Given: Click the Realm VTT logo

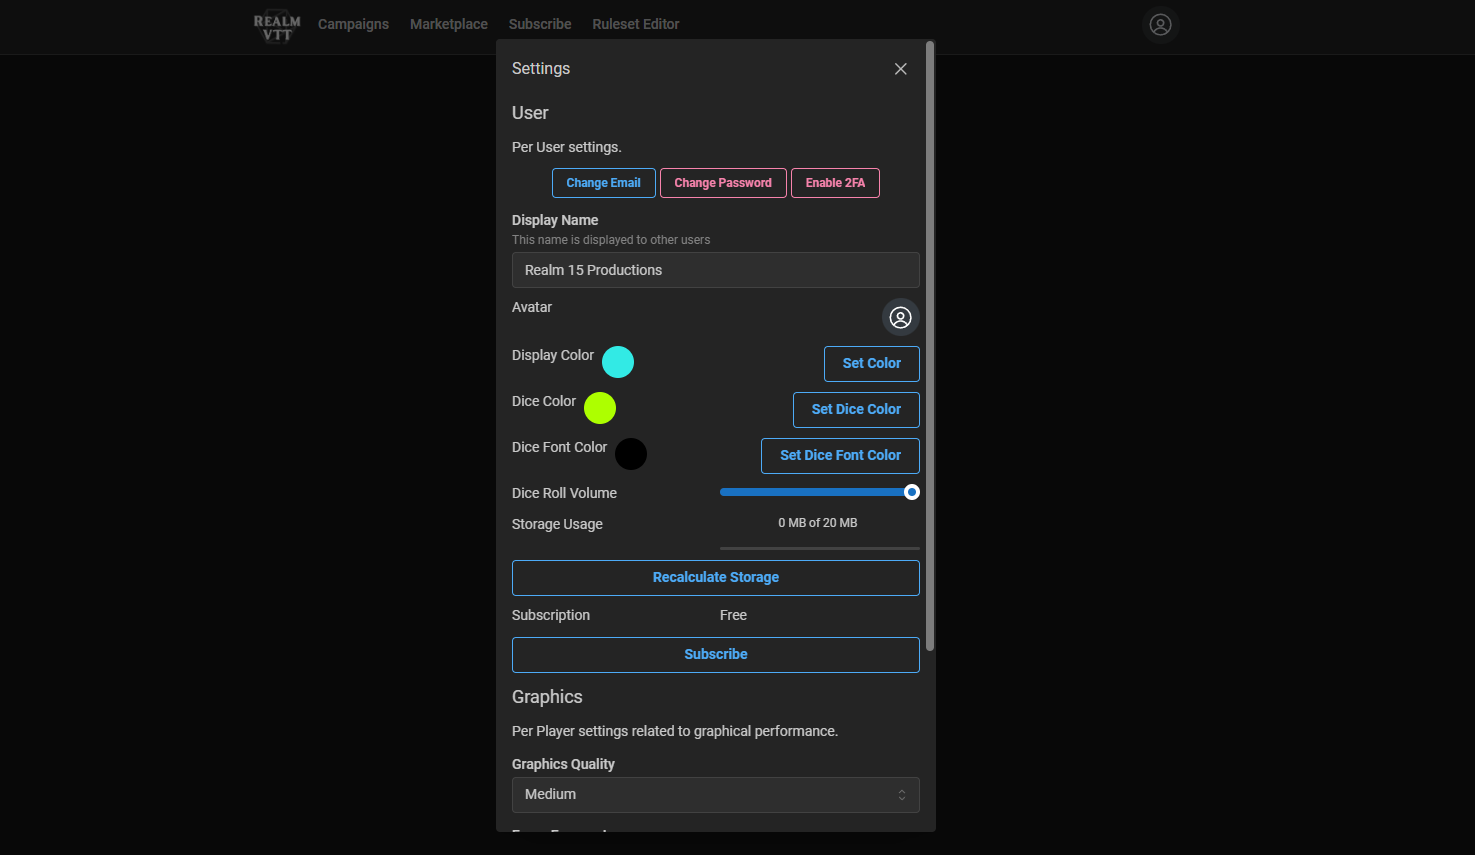Looking at the screenshot, I should [x=277, y=26].
